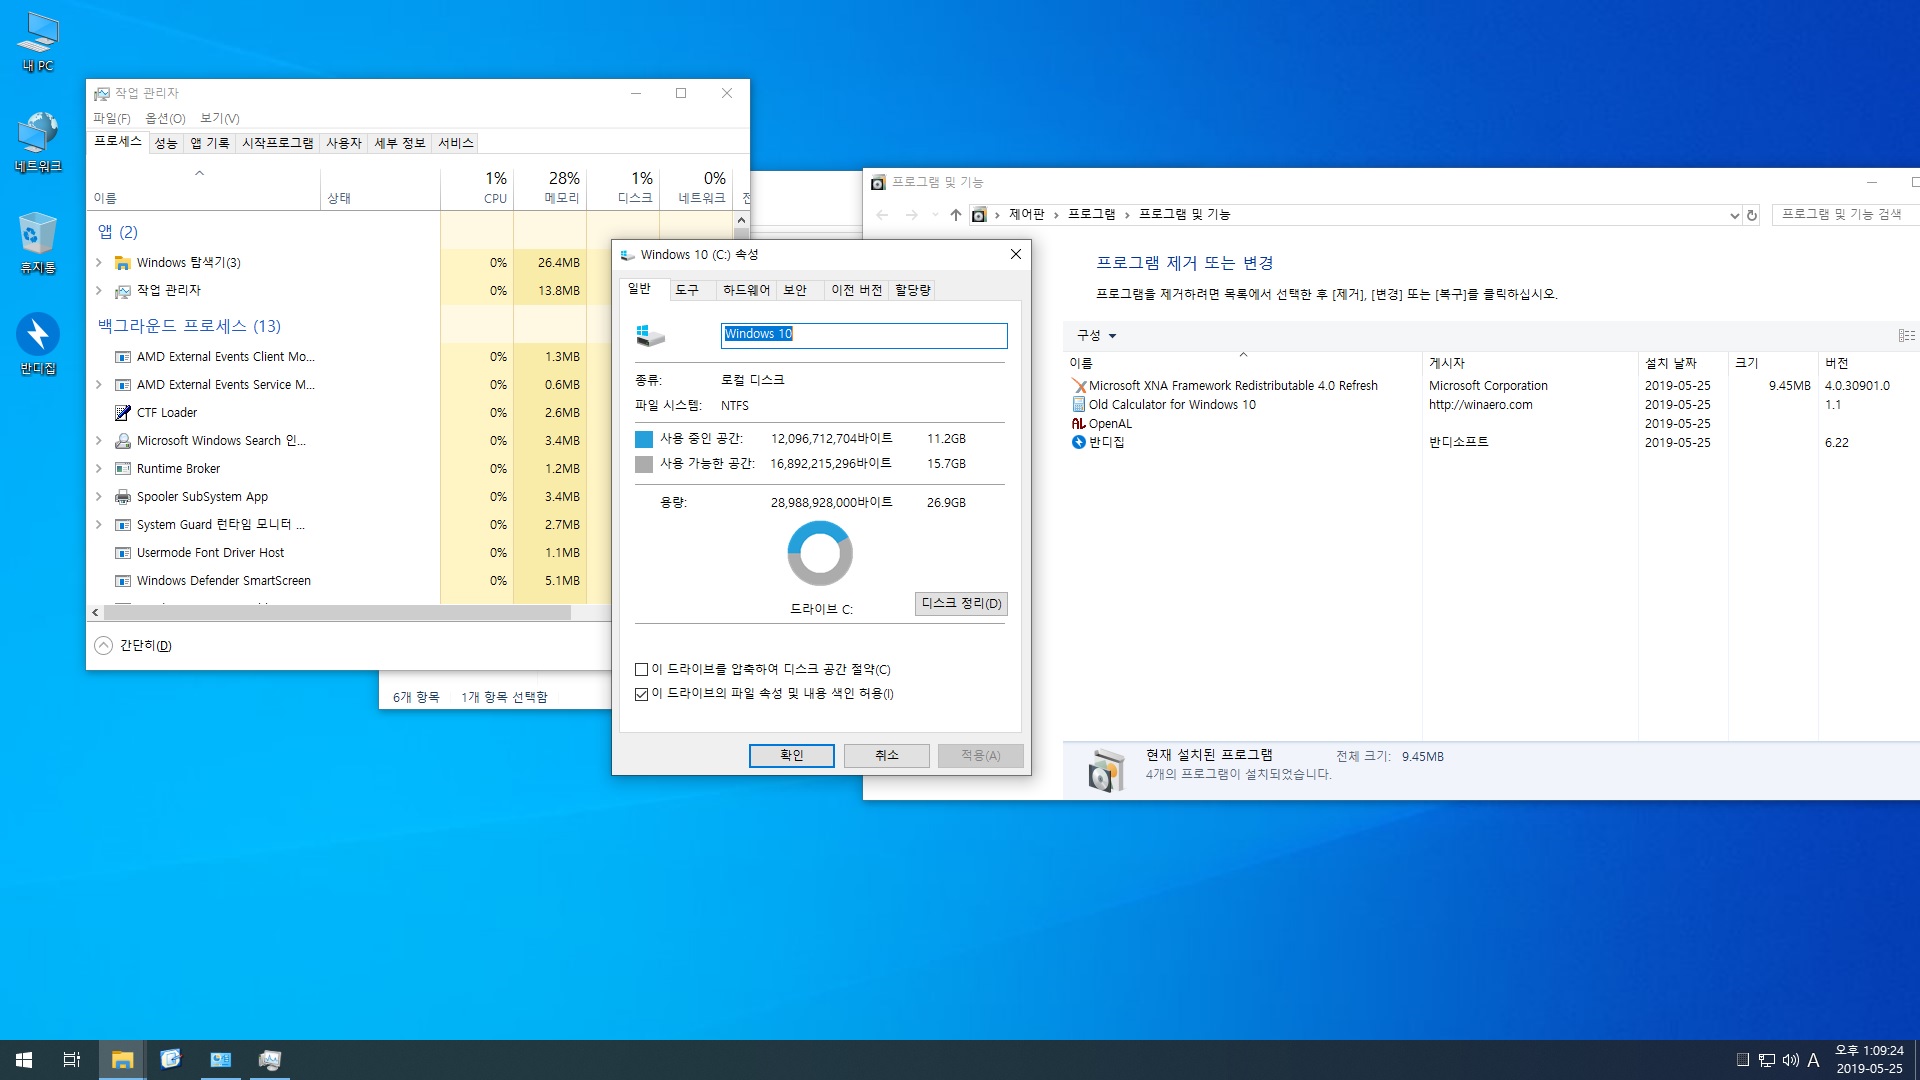Open Task View on the taskbar

(72, 1060)
